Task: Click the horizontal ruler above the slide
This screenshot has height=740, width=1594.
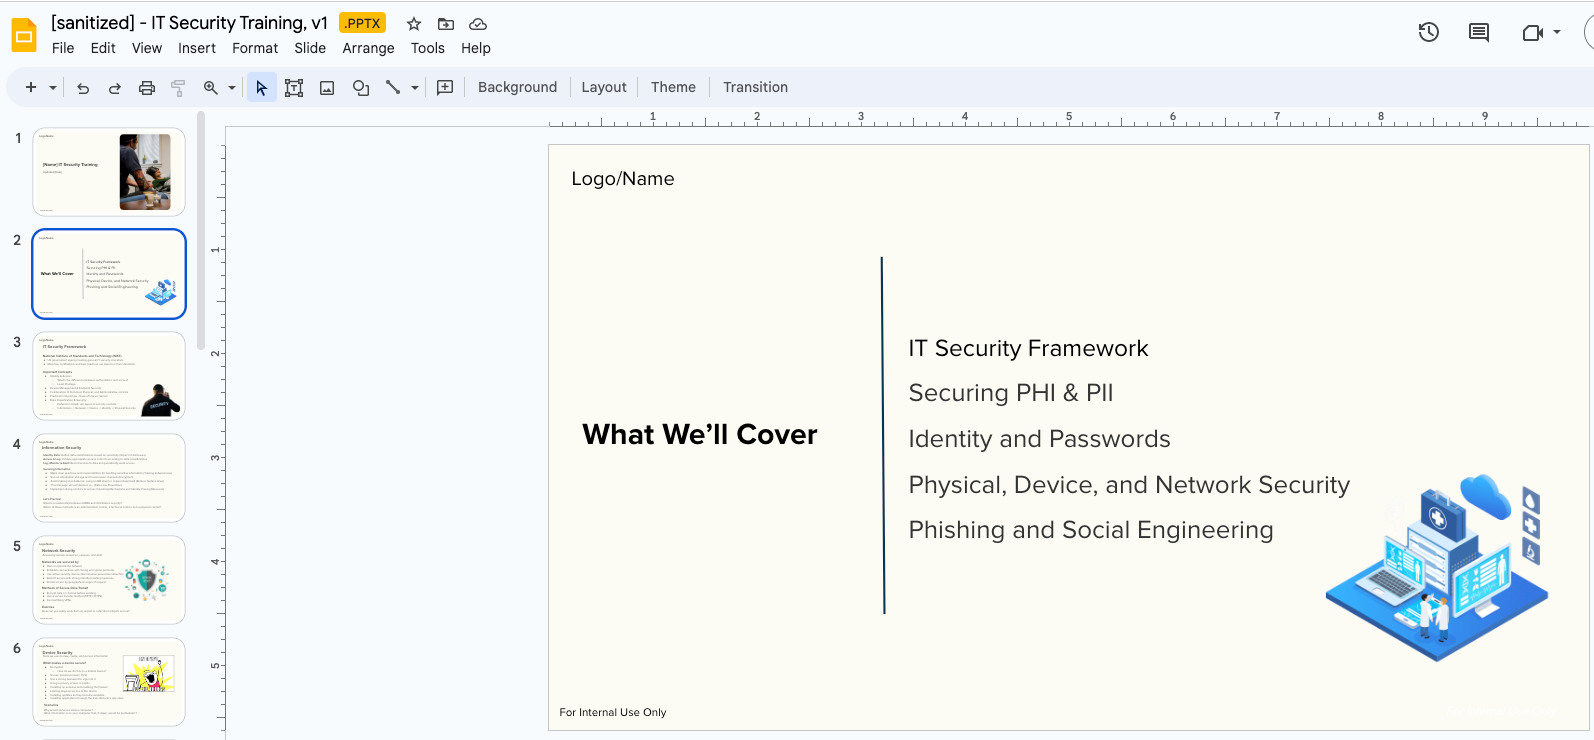Action: pos(1069,117)
